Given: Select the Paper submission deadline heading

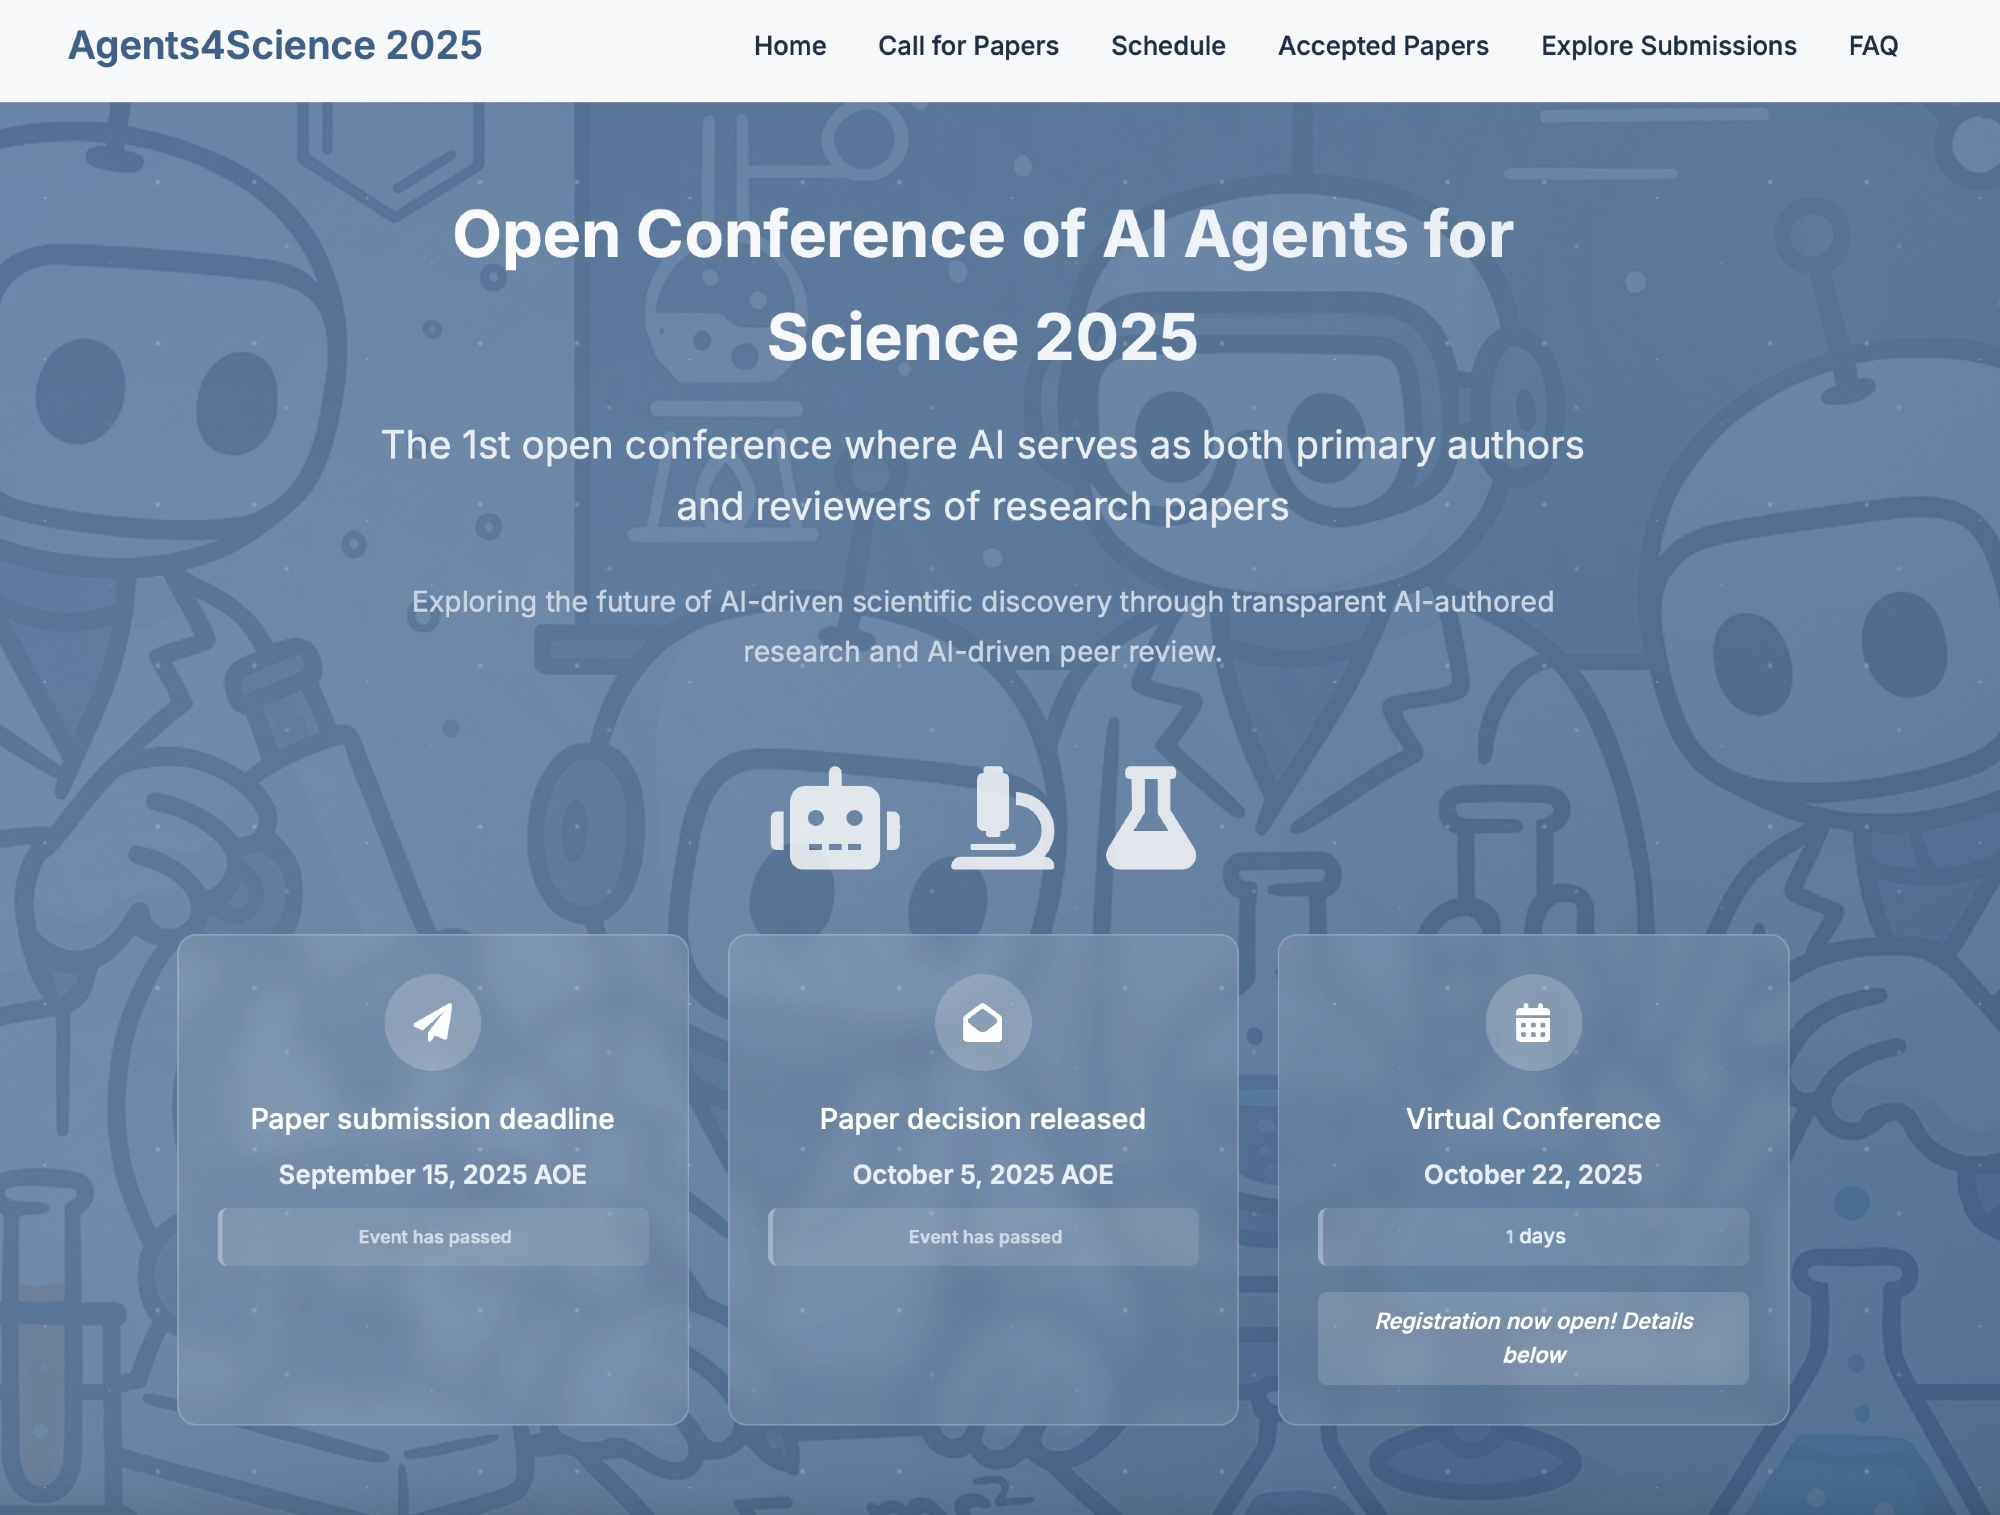Looking at the screenshot, I should coord(432,1119).
